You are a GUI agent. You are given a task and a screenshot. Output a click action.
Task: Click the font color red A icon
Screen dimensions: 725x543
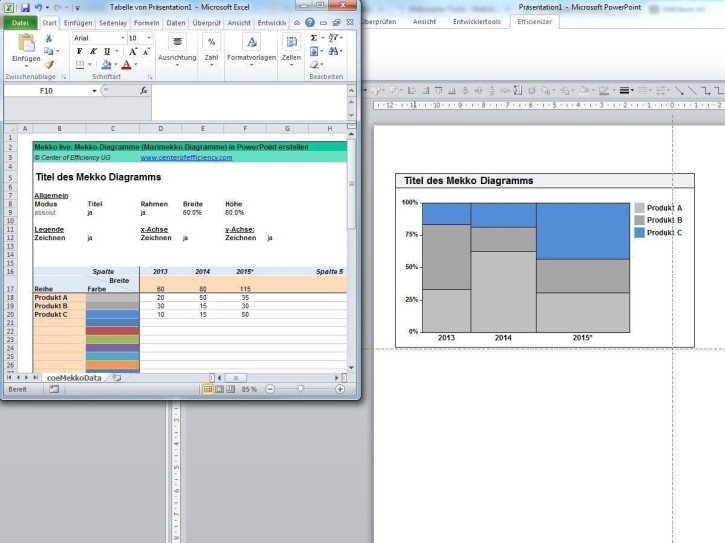126,65
